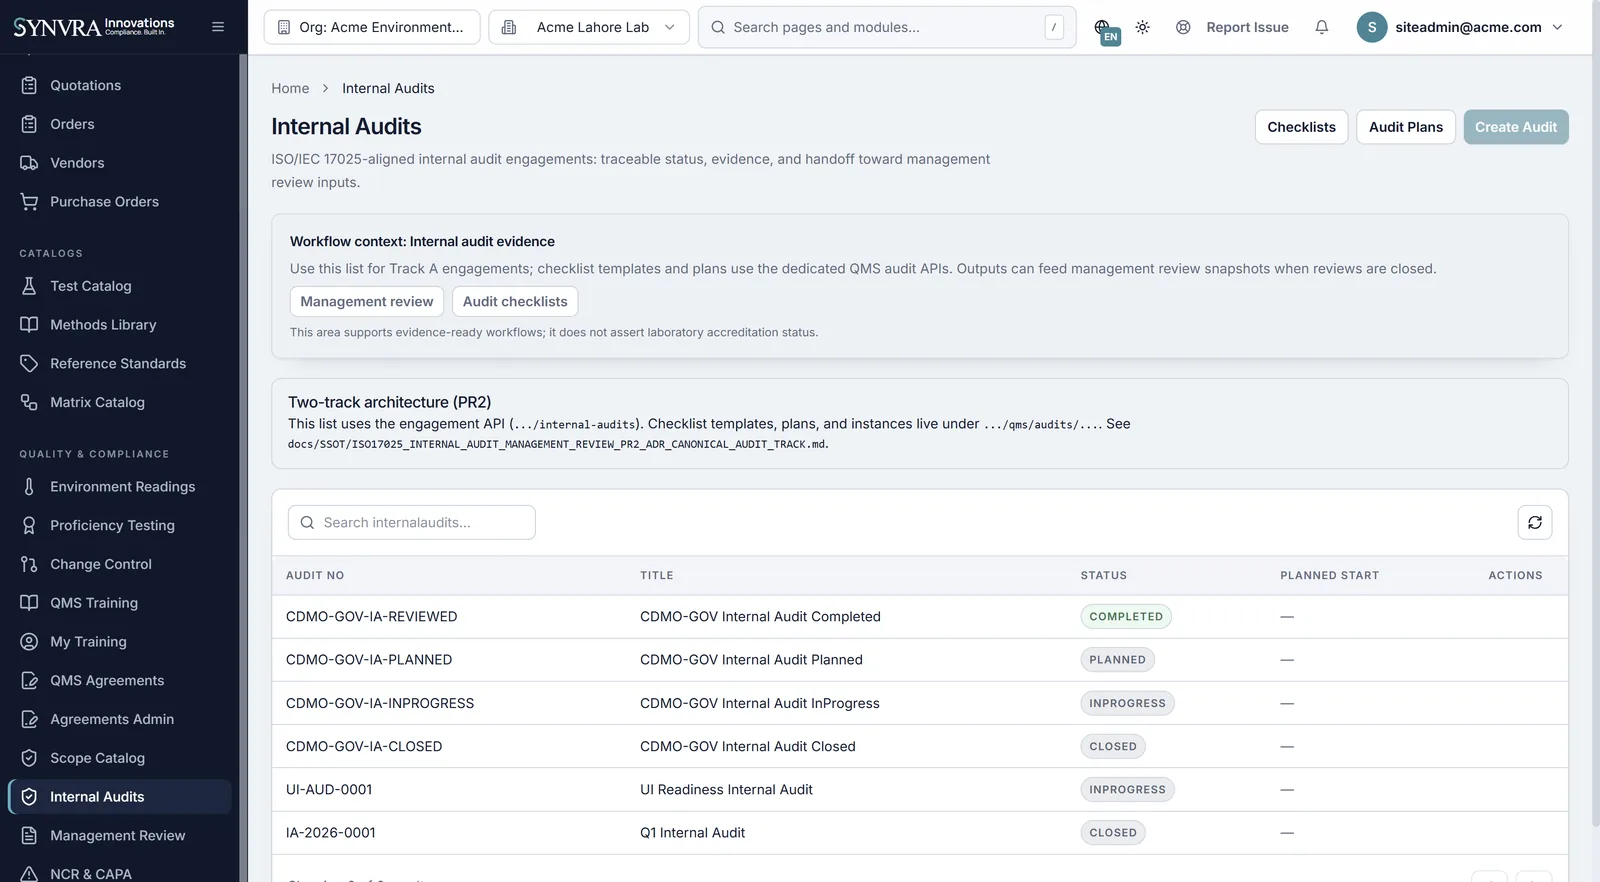This screenshot has width=1600, height=882.
Task: Click the Management review button
Action: (367, 301)
